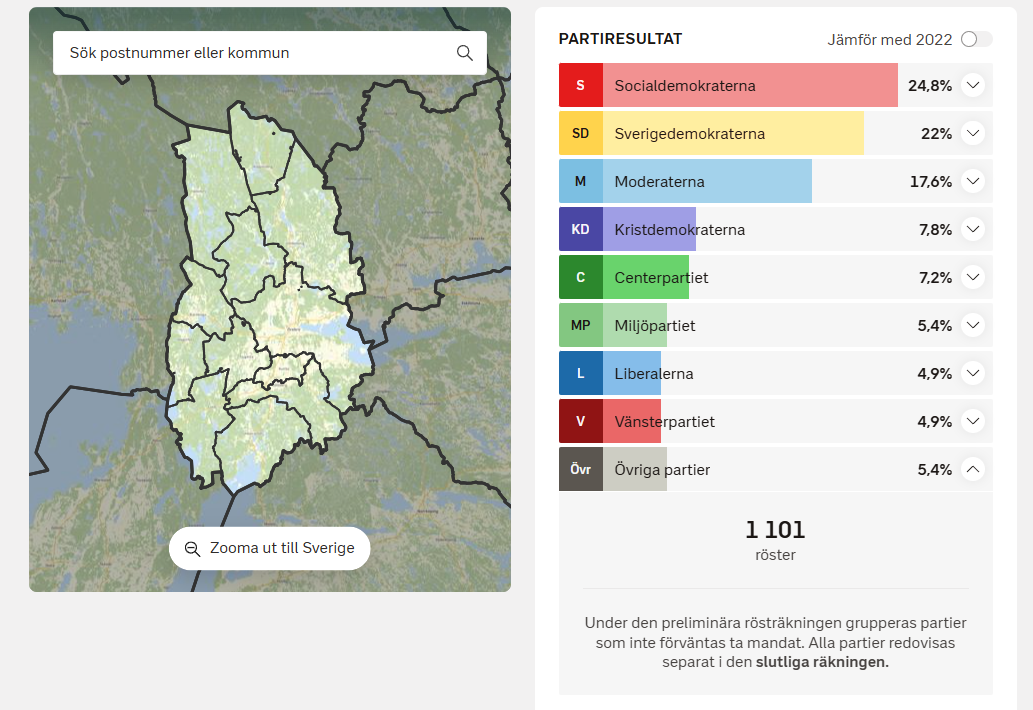Select the Moderaterna result row
The height and width of the screenshot is (710, 1033).
(775, 181)
